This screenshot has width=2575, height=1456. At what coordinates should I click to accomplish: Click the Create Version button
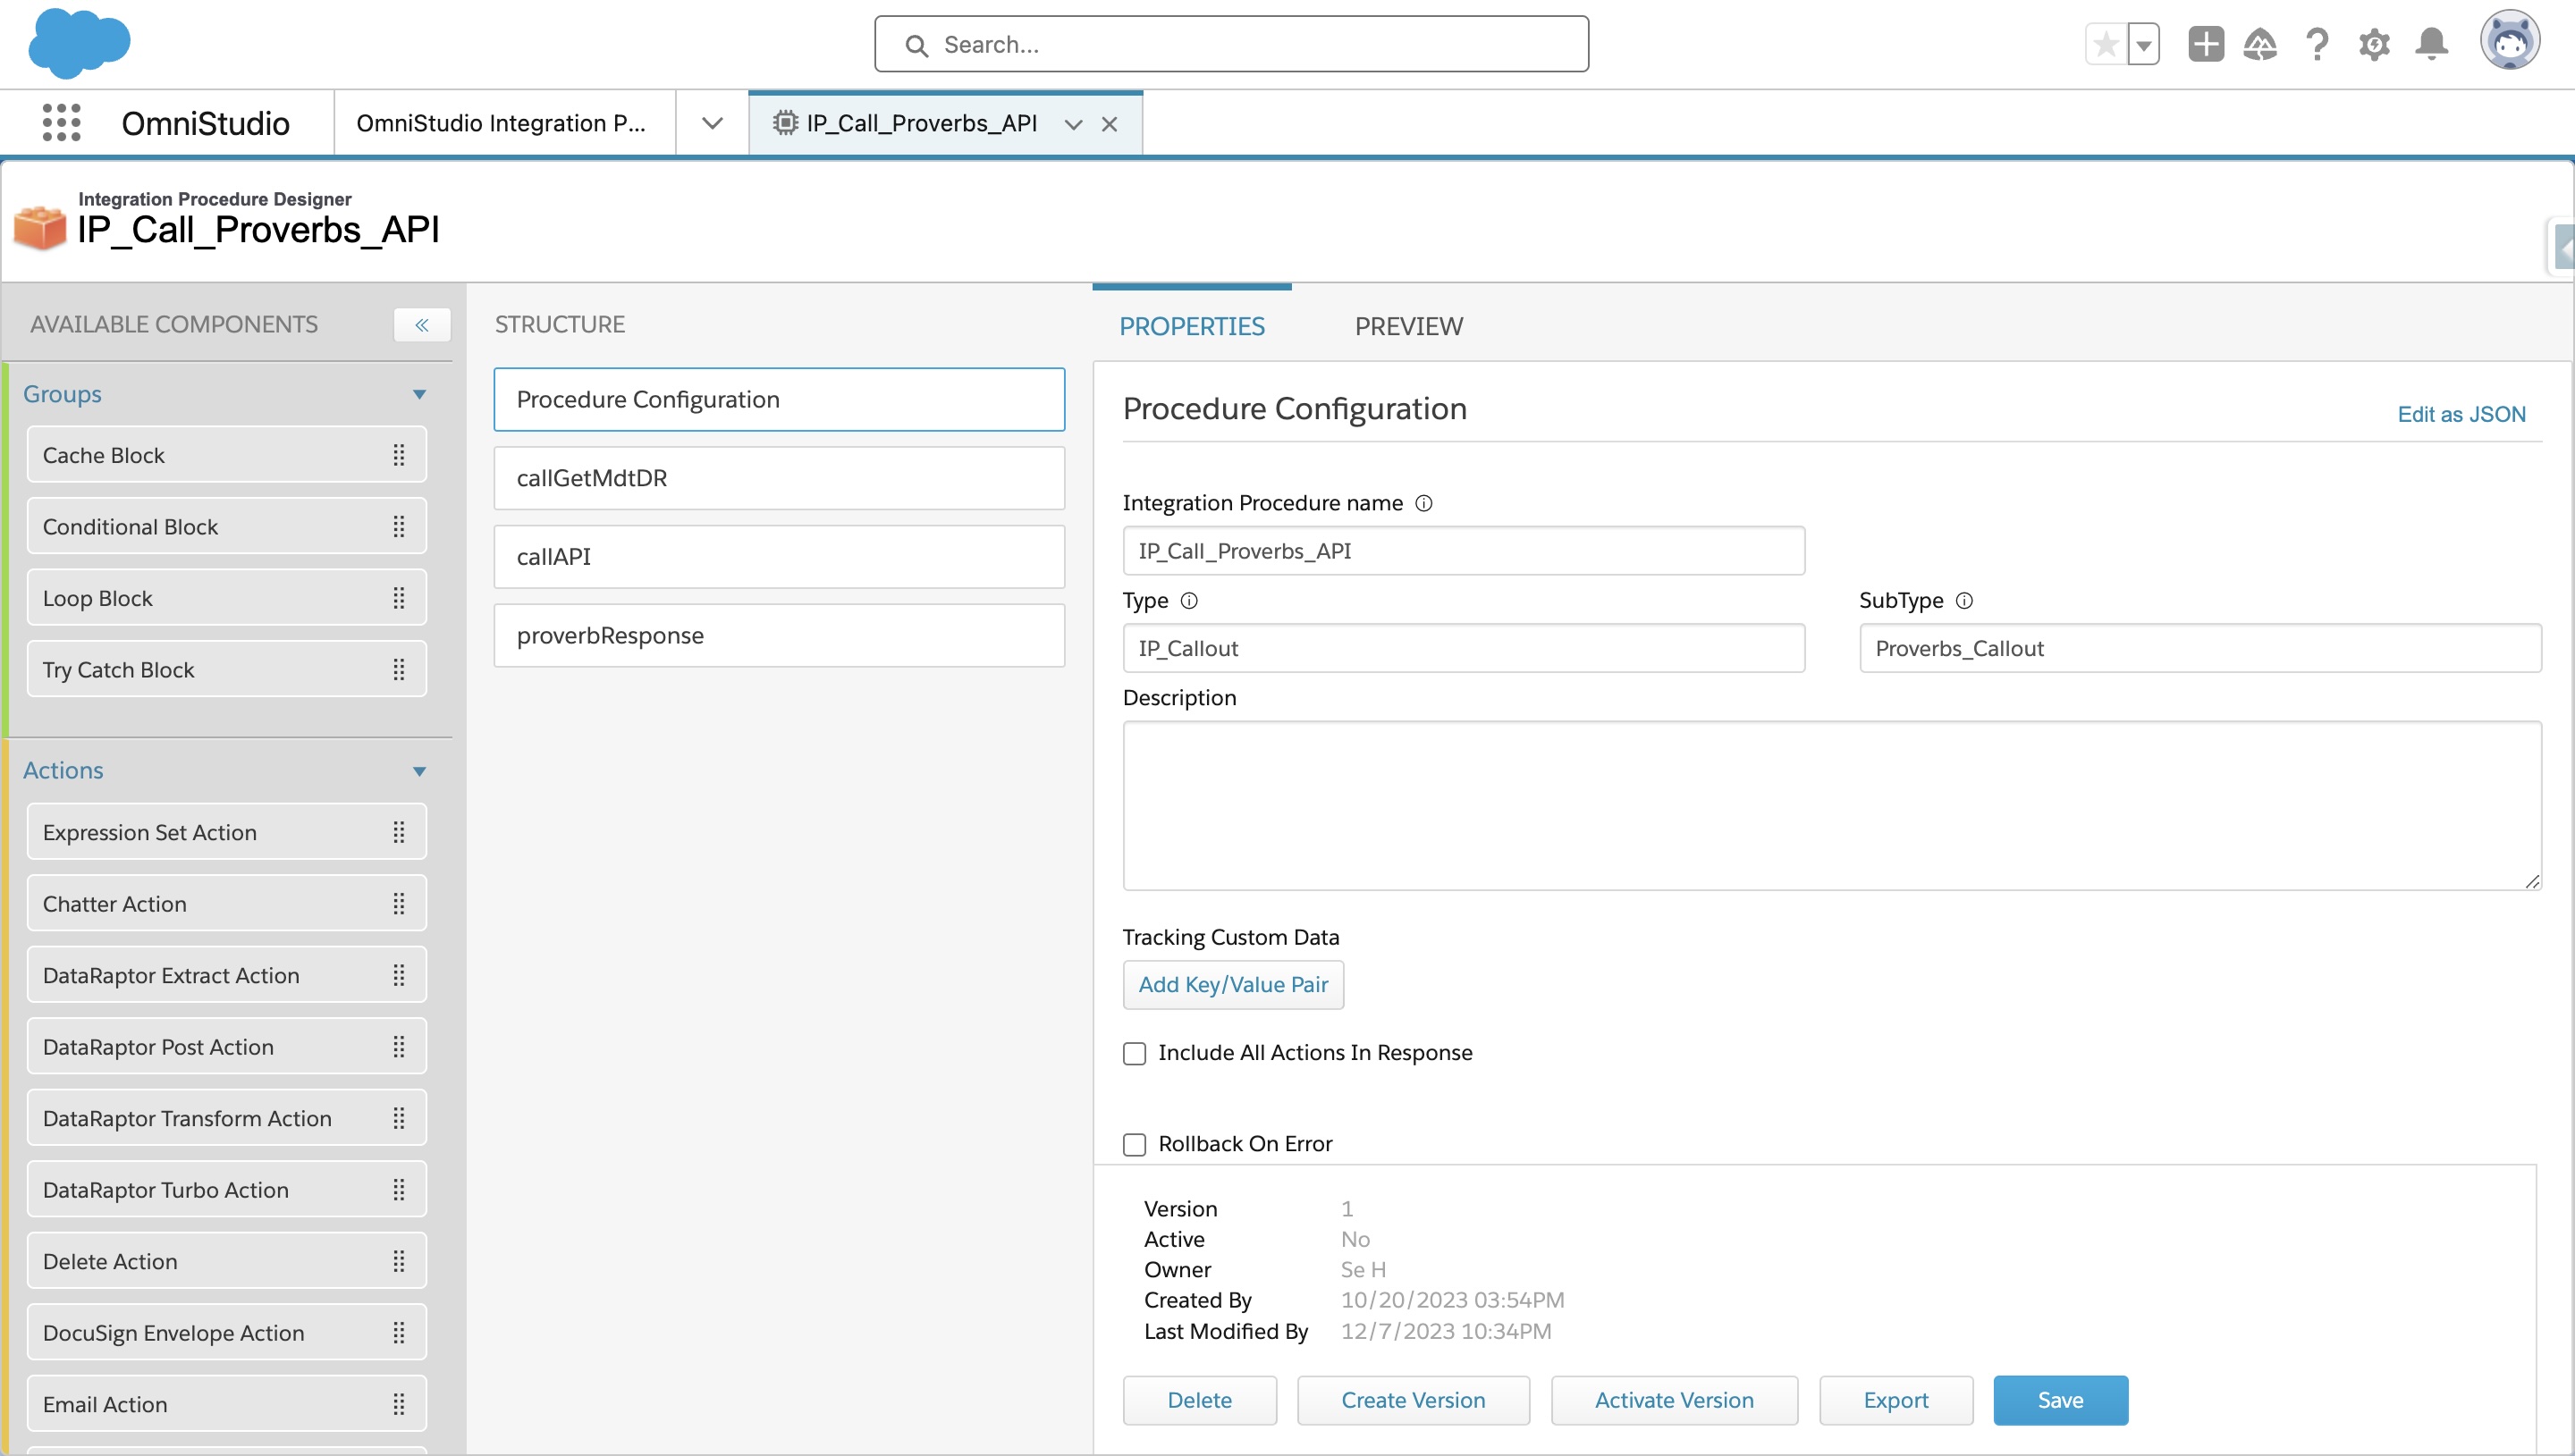pos(1413,1400)
